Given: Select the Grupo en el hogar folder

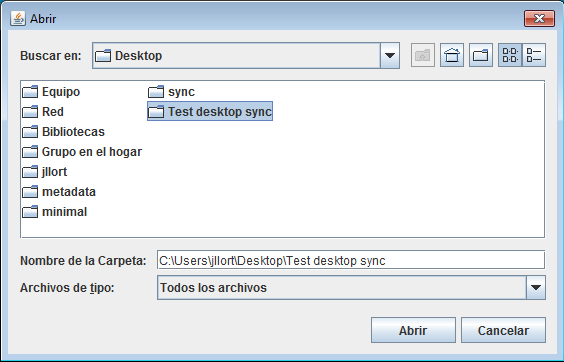Looking at the screenshot, I should (82, 152).
